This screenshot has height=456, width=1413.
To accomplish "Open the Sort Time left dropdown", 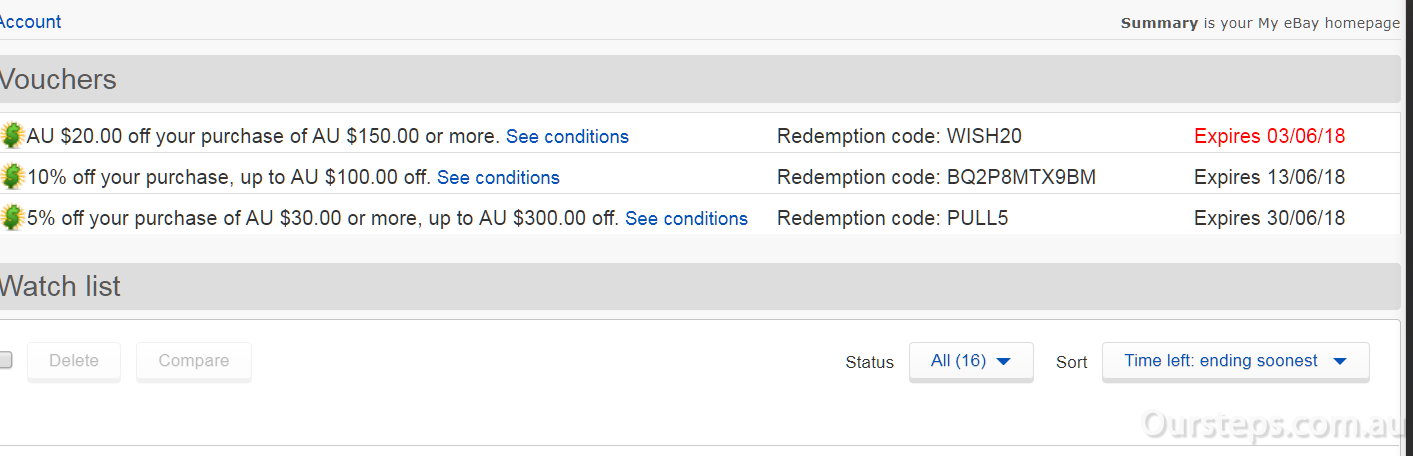I will click(1235, 361).
